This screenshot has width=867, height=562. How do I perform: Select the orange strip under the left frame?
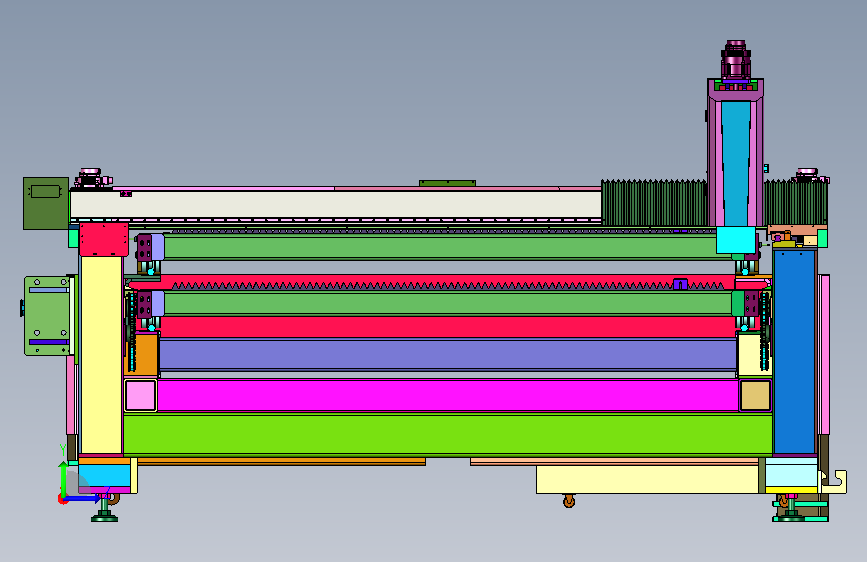click(x=281, y=461)
